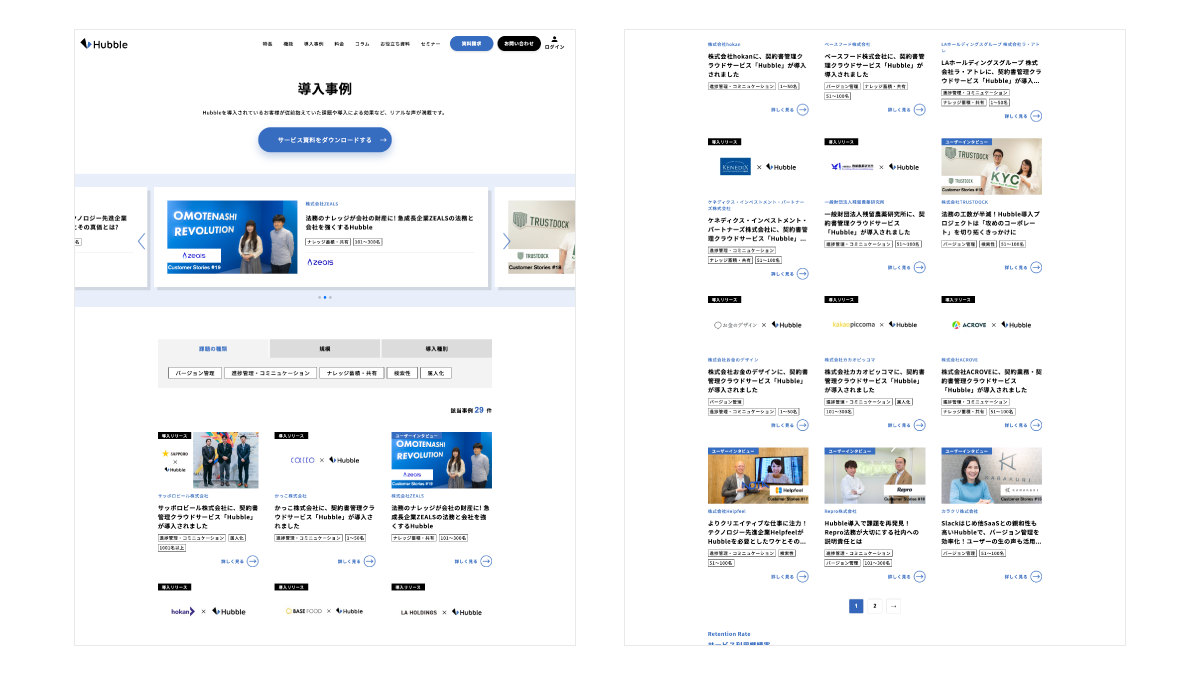Select pagination page 1
This screenshot has width=1200, height=675.
click(856, 606)
